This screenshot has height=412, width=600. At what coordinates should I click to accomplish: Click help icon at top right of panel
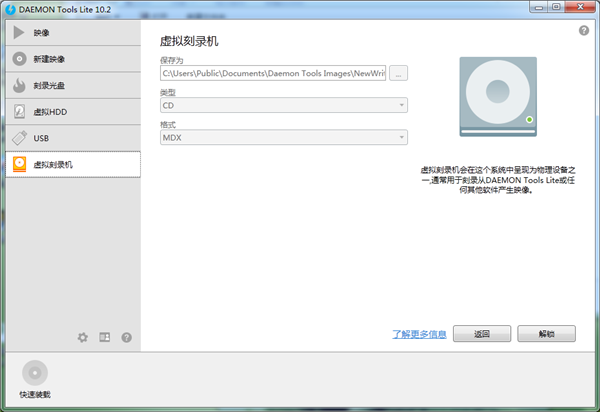(584, 31)
